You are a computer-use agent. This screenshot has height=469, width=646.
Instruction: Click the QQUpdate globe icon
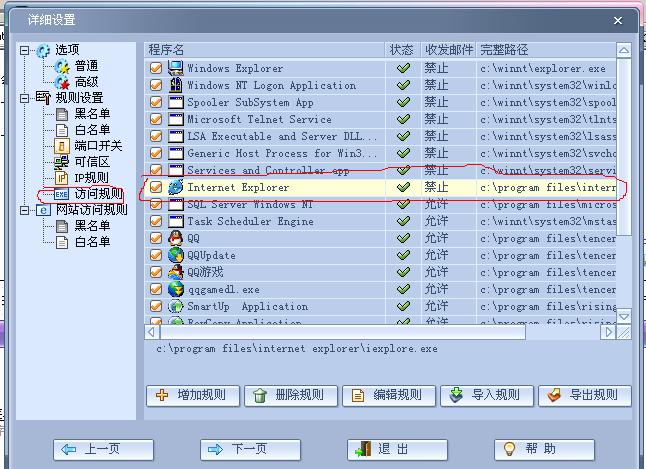(x=176, y=255)
